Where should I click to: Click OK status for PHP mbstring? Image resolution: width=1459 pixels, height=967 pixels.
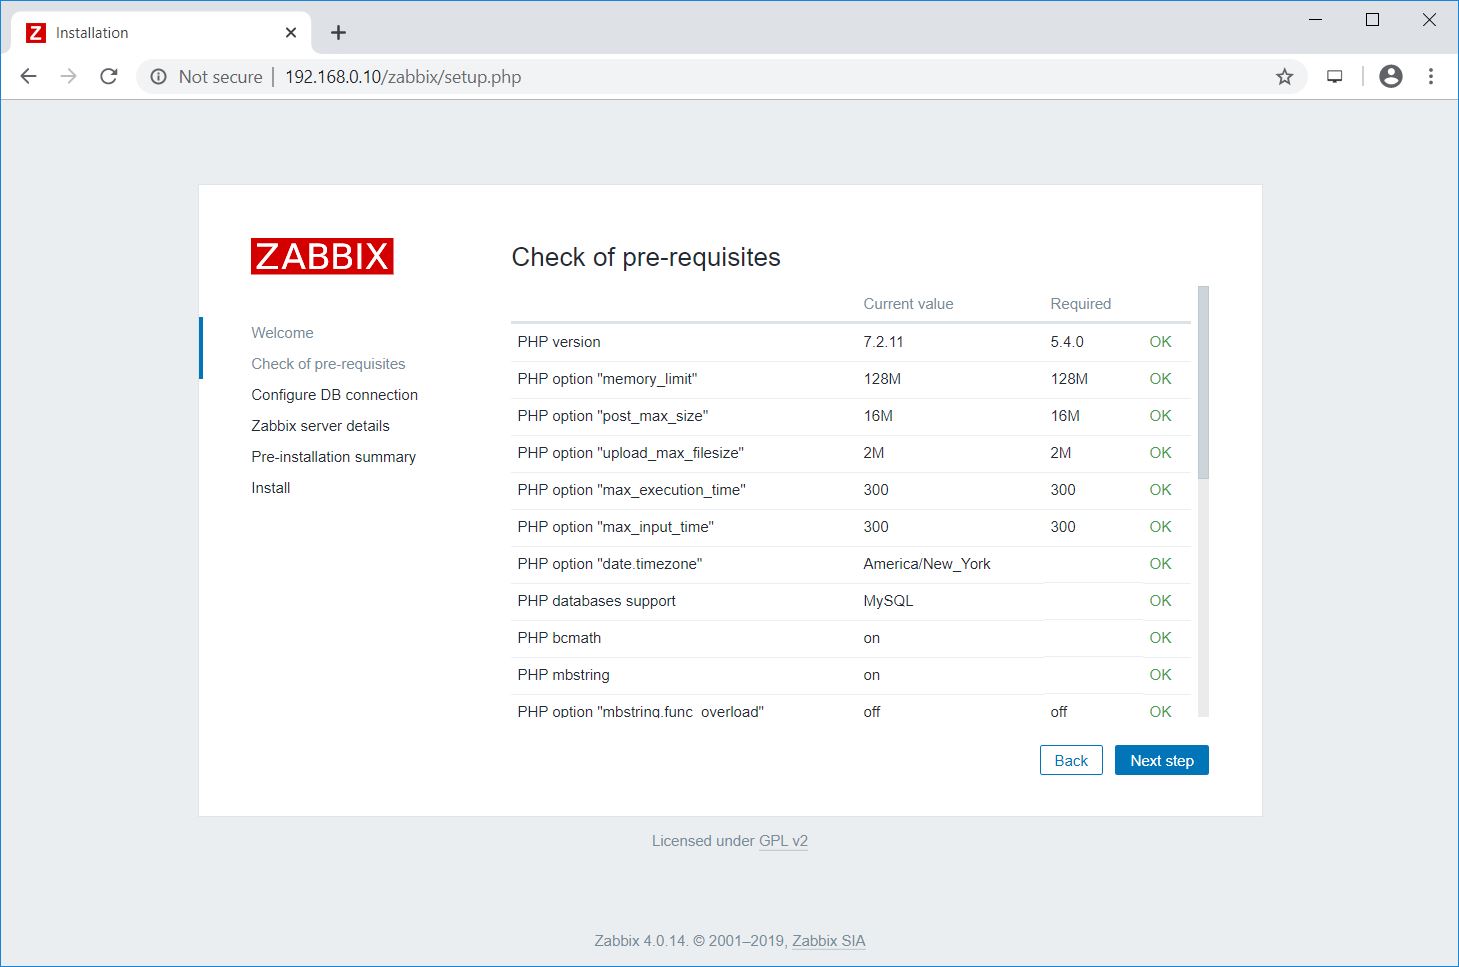pos(1160,675)
